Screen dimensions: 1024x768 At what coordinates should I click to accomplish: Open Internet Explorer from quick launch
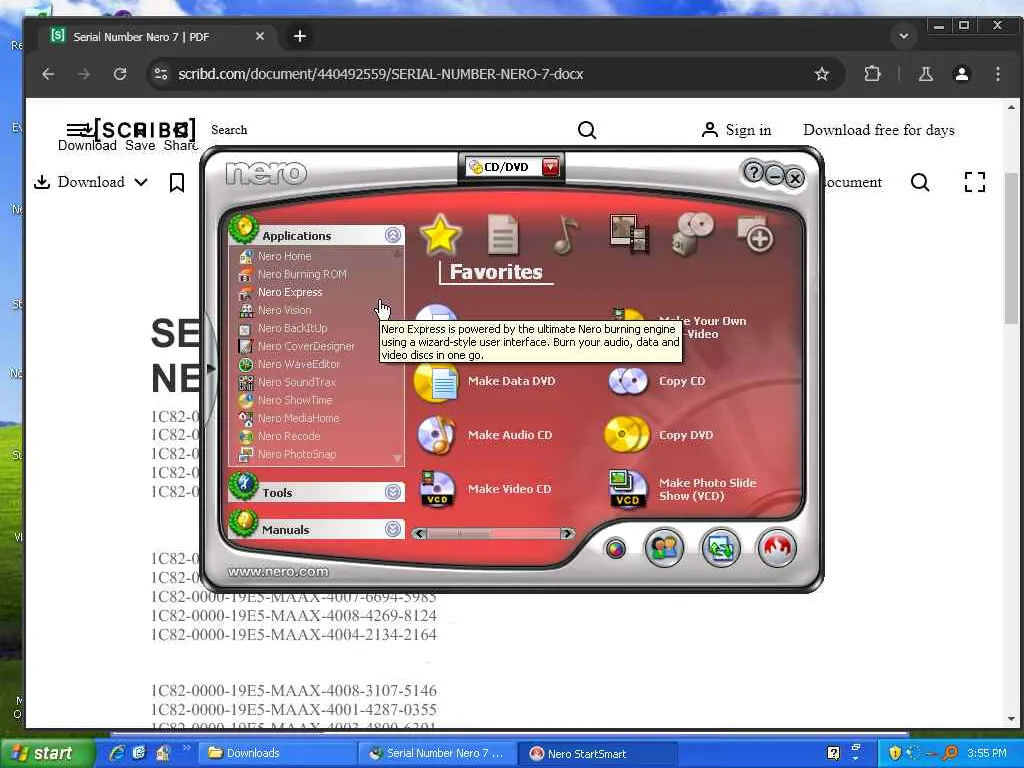[x=117, y=753]
